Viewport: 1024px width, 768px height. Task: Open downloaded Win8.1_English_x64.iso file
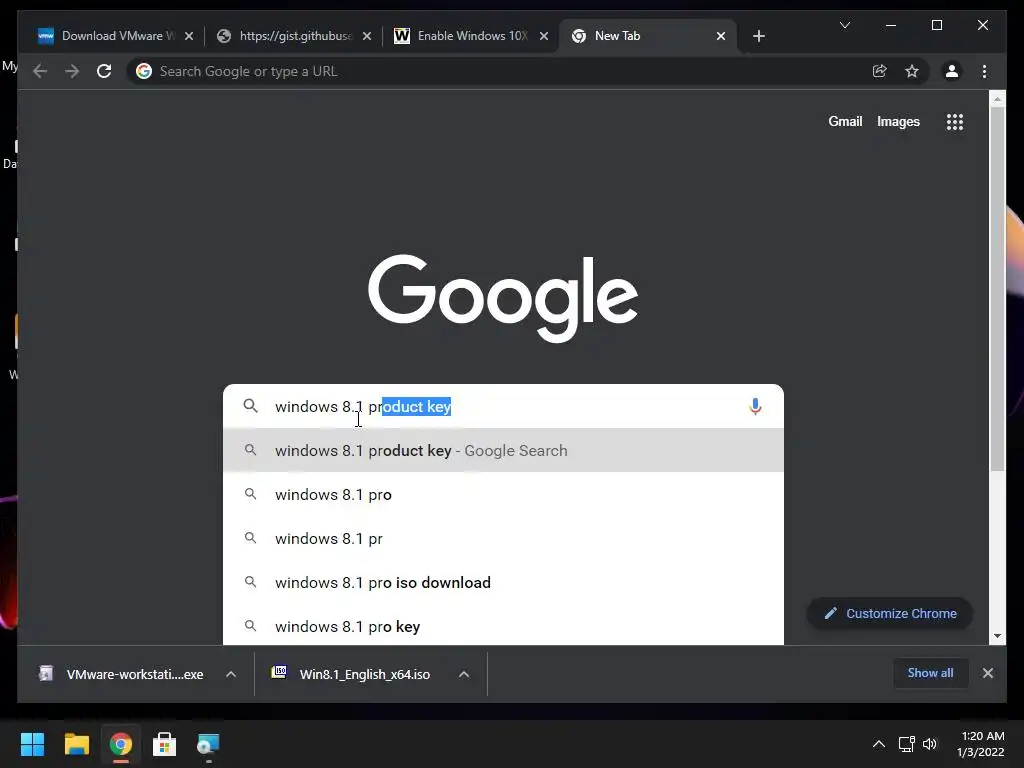(351, 674)
